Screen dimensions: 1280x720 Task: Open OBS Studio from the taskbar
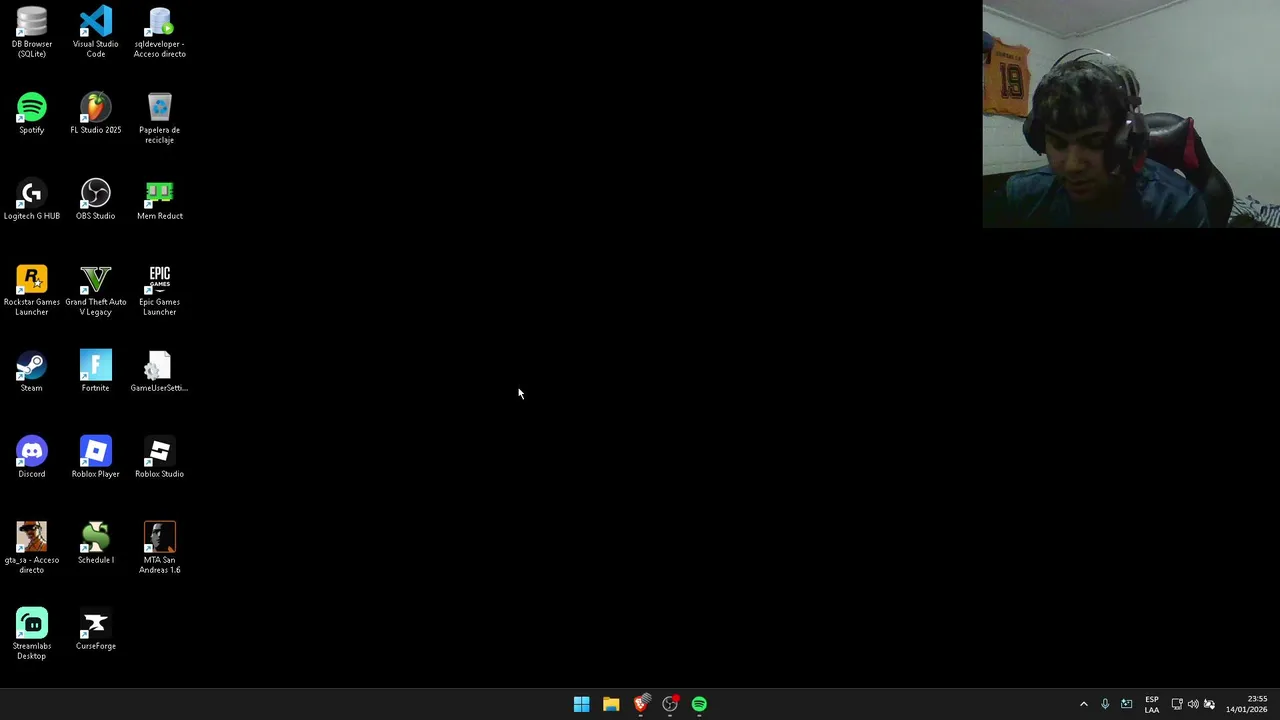[x=670, y=704]
